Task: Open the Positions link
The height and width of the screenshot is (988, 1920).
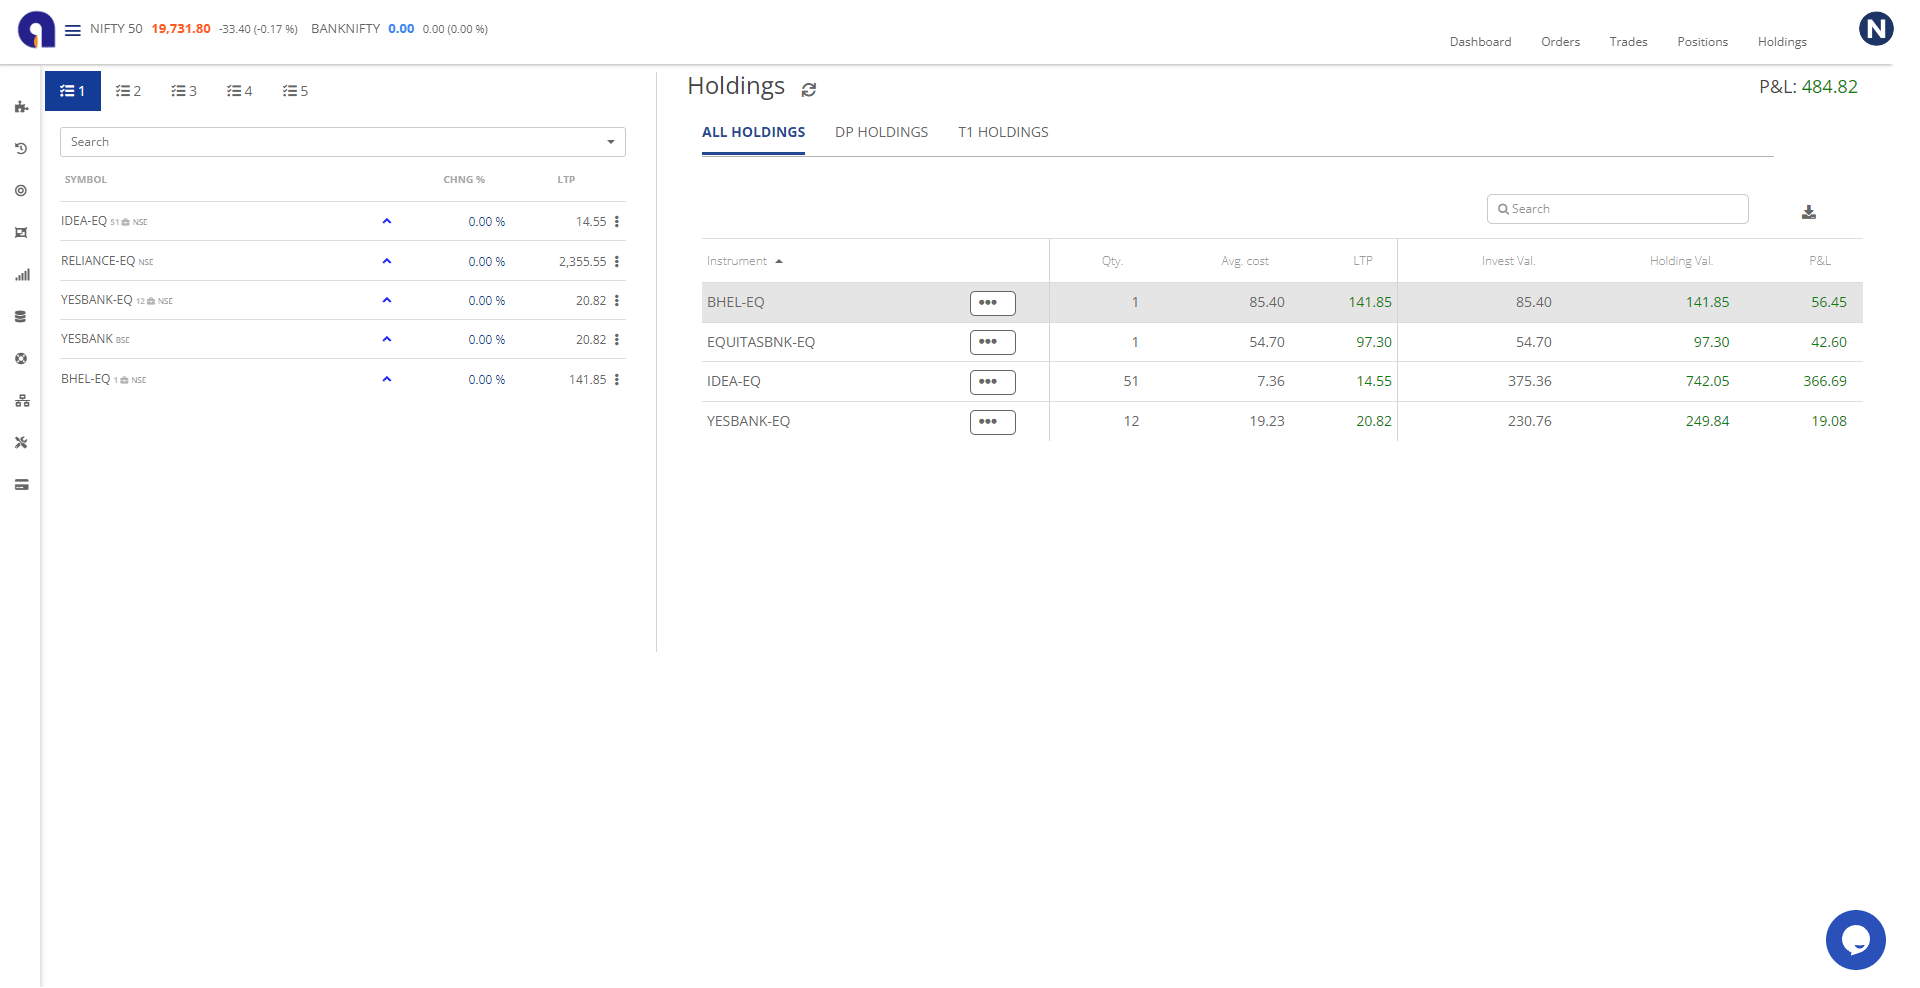Action: pos(1702,42)
